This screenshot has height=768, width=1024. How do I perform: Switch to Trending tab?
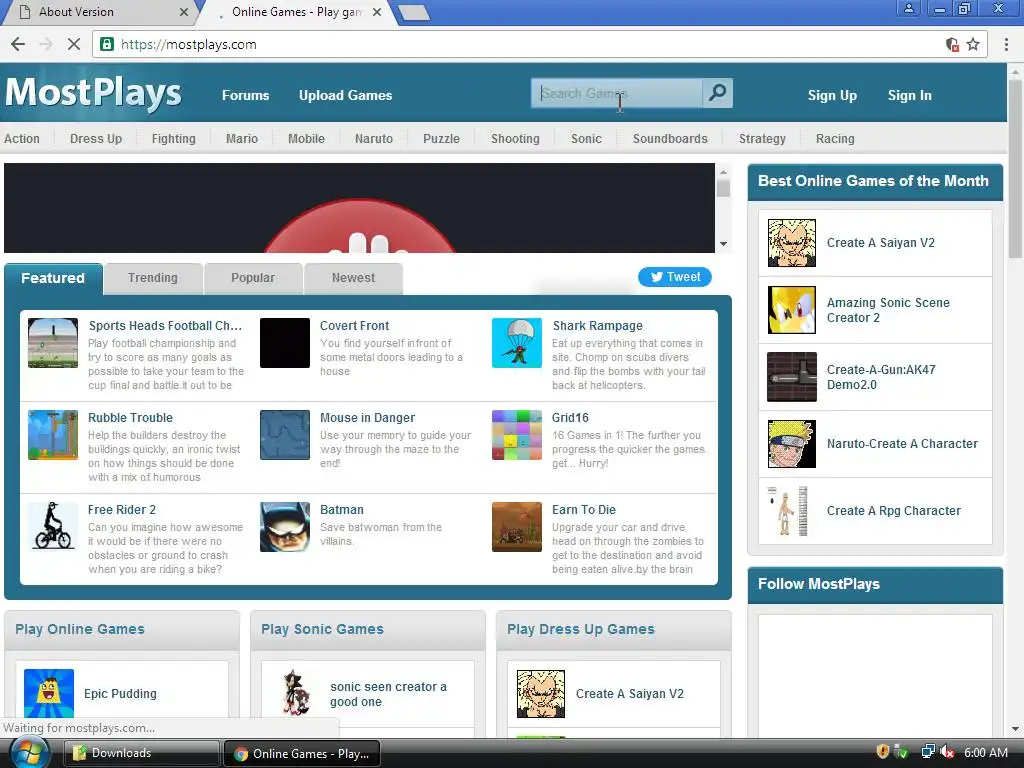click(x=153, y=278)
